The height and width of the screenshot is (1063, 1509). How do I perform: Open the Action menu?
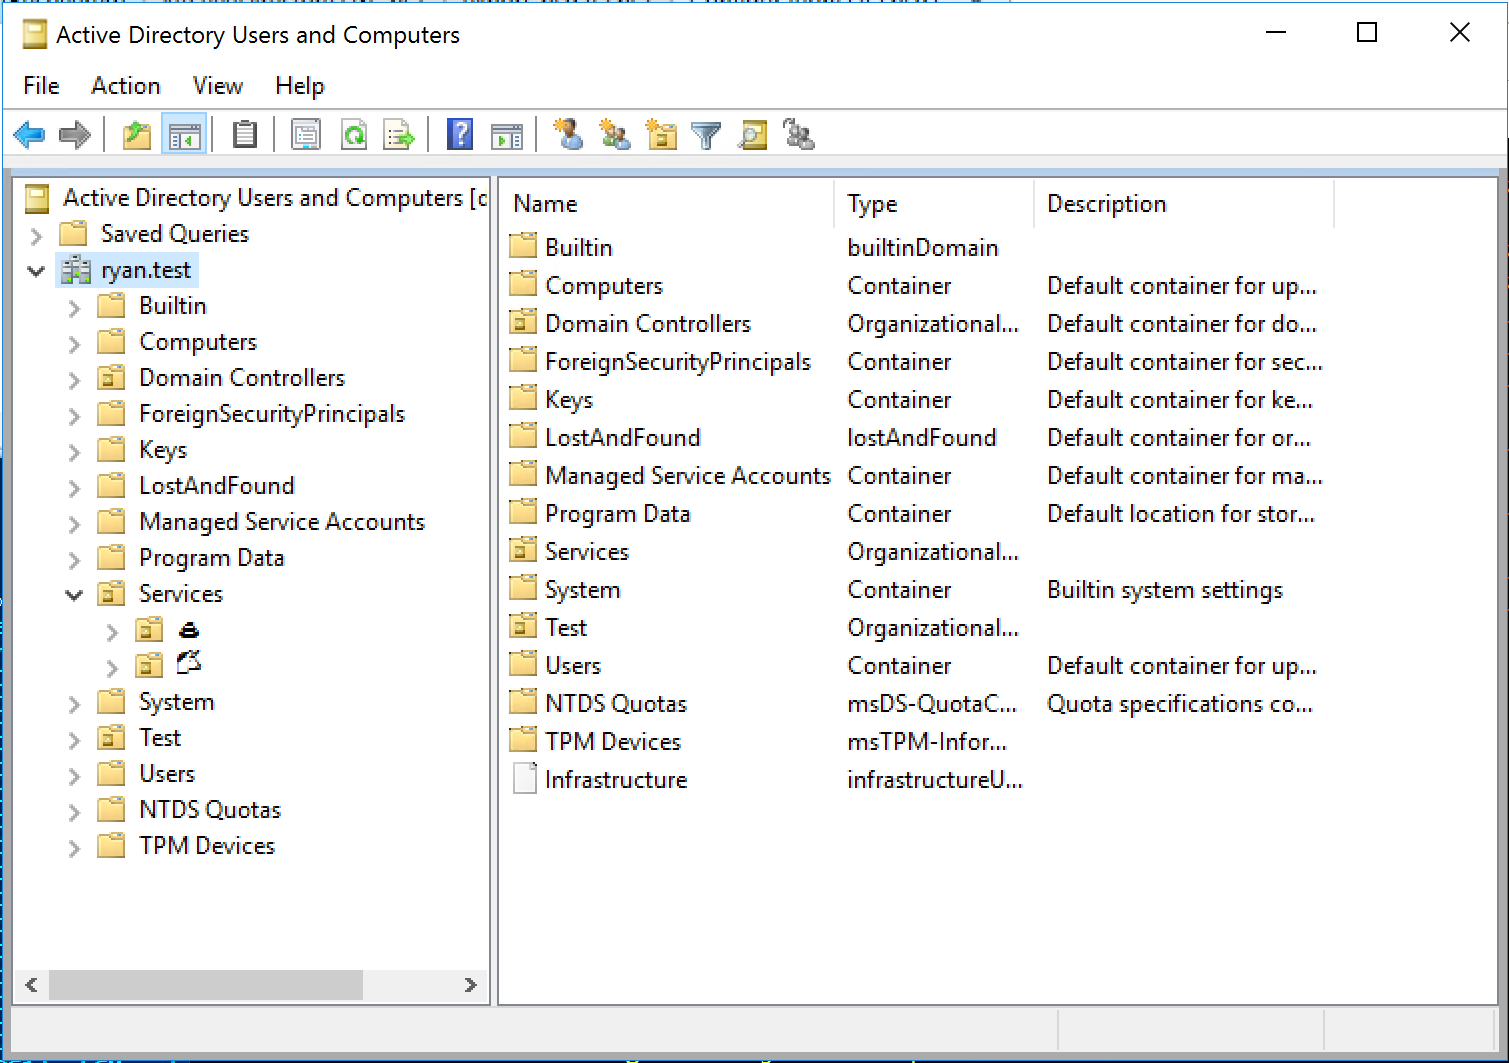tap(126, 86)
